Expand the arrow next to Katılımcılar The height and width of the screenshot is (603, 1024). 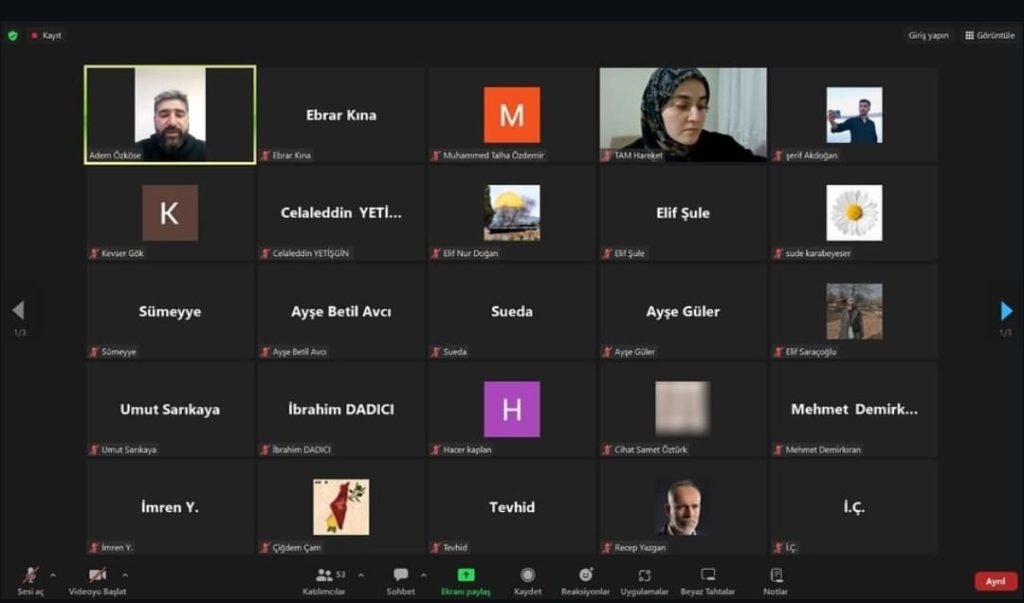(x=361, y=575)
